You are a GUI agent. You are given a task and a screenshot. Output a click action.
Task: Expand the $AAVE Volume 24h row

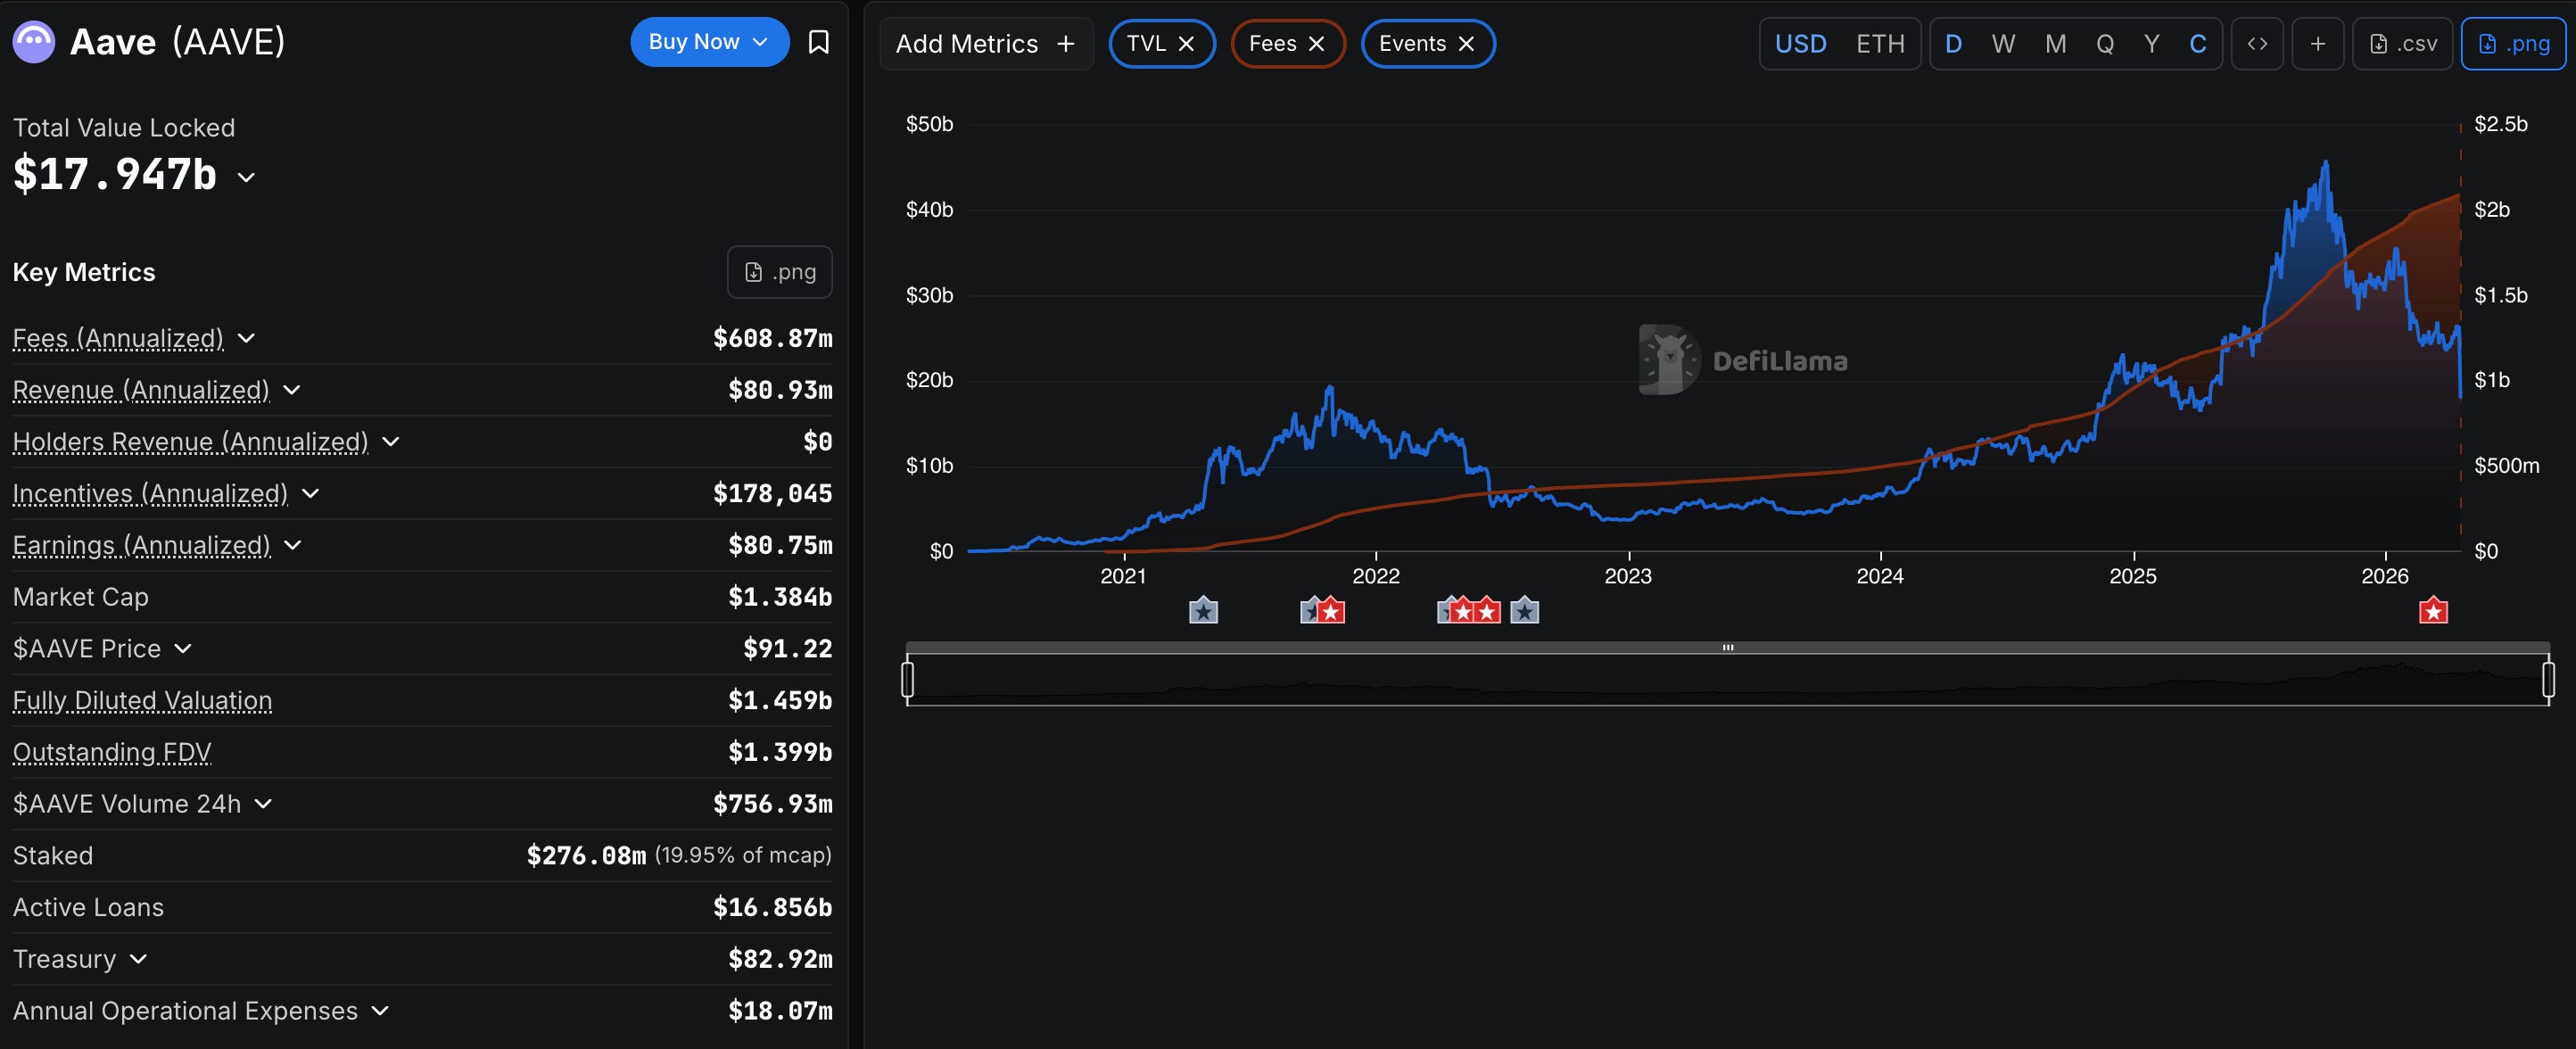(263, 804)
